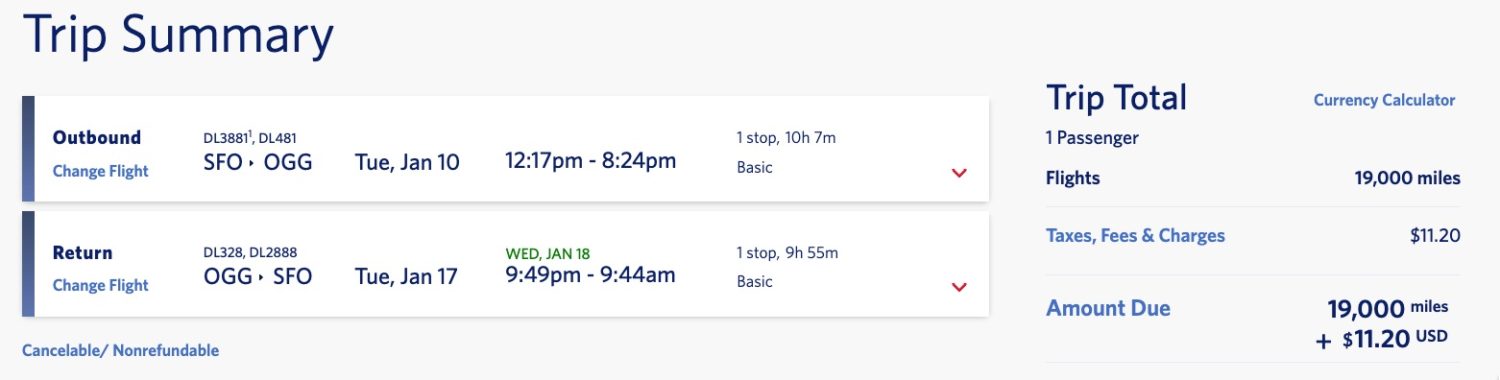Click the Basic fare label for Outbound
The width and height of the screenshot is (1500, 380).
755,167
